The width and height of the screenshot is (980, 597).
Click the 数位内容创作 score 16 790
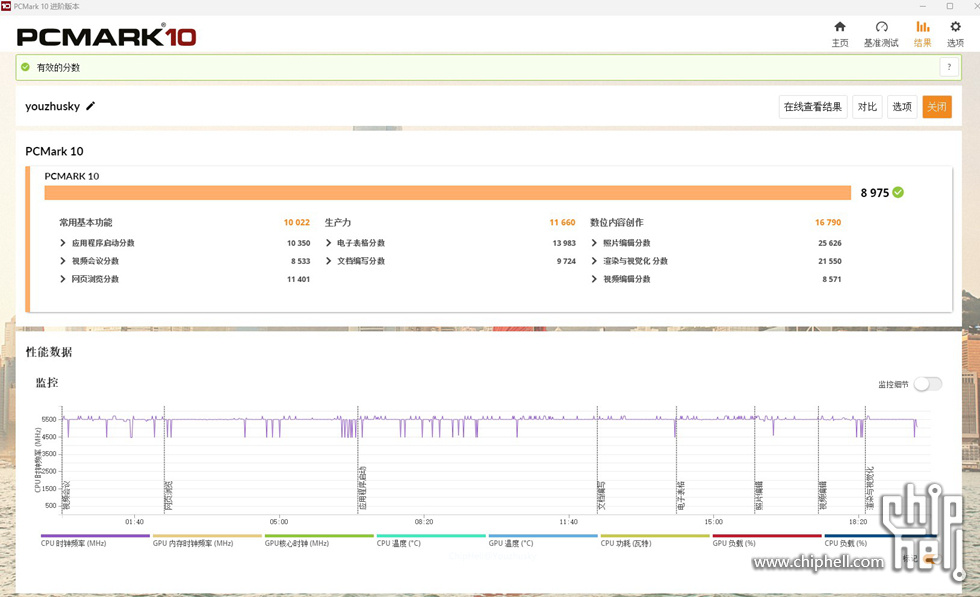point(828,223)
